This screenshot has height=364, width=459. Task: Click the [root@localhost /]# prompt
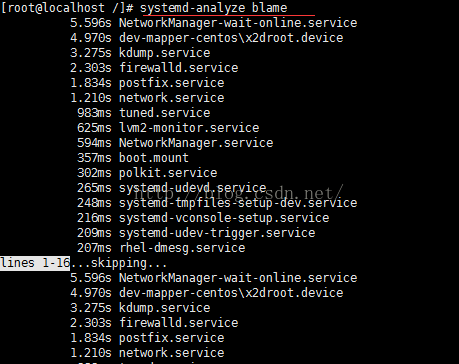click(x=67, y=8)
